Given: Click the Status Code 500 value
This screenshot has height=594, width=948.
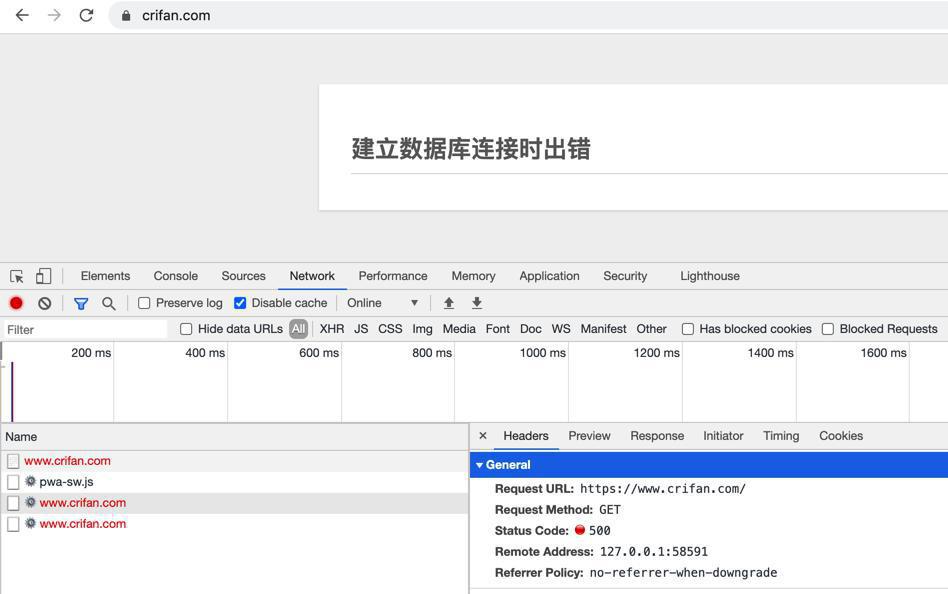Looking at the screenshot, I should [599, 530].
